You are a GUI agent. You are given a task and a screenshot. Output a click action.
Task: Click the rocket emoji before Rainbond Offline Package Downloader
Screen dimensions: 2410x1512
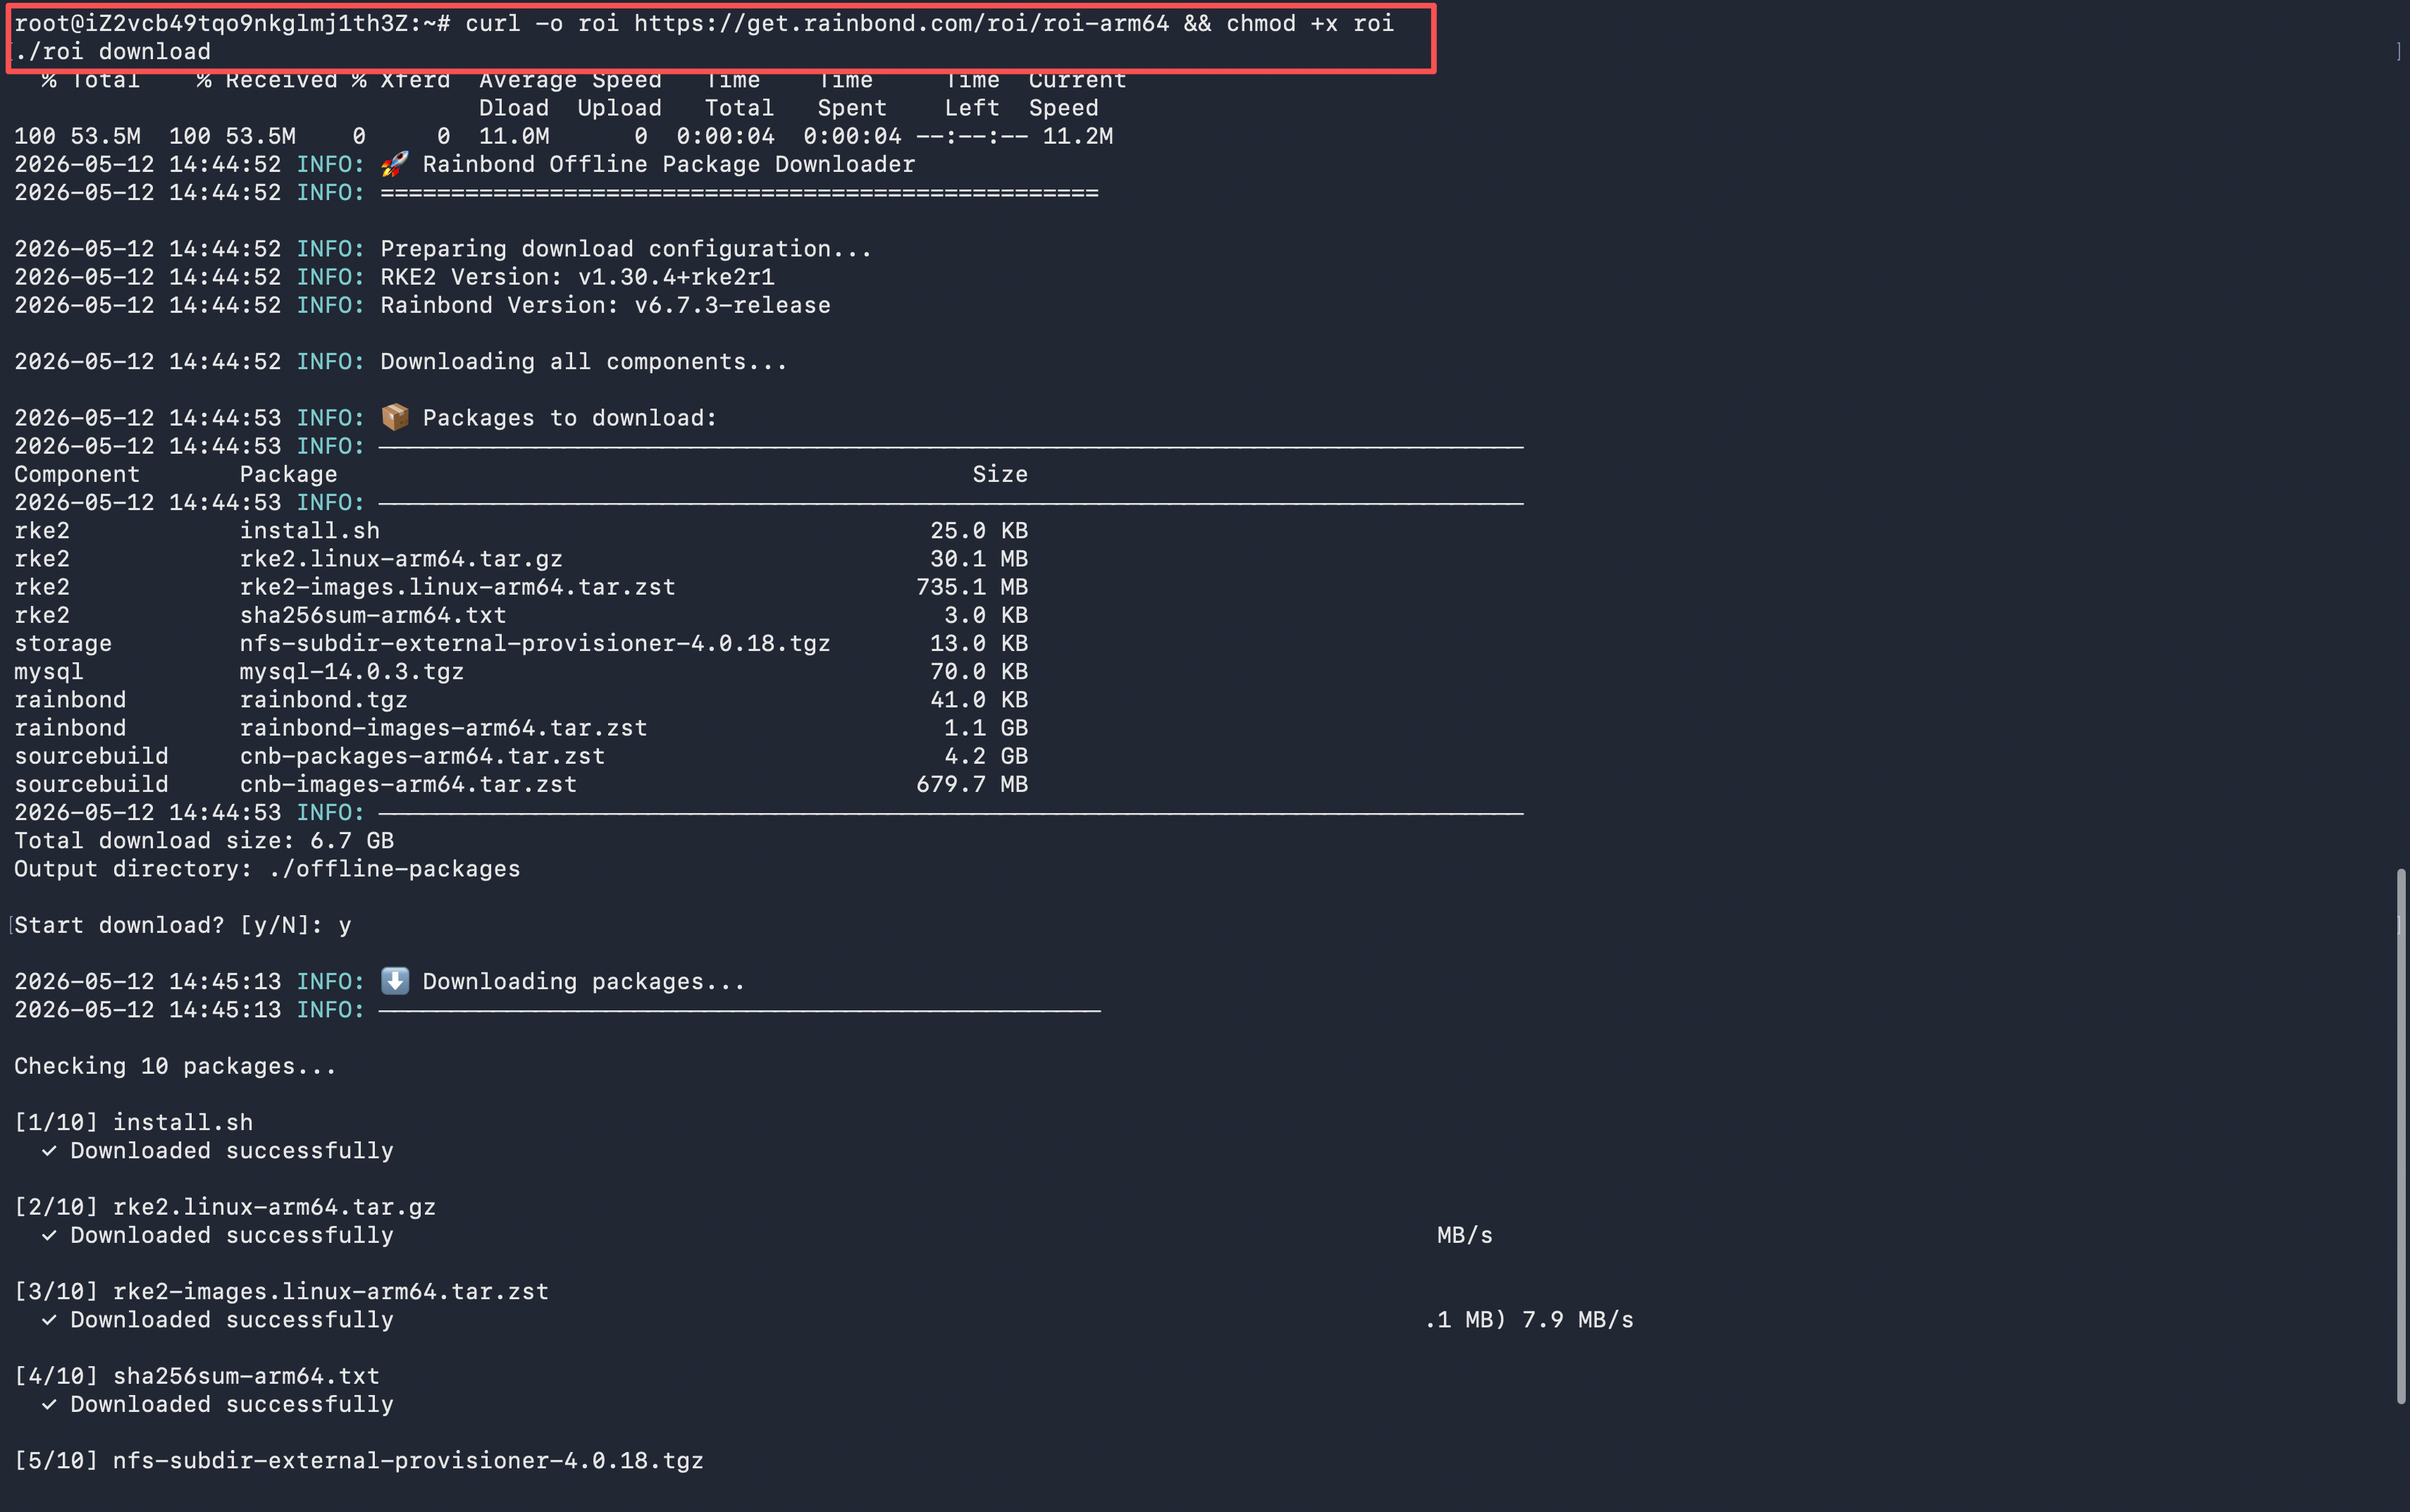tap(395, 164)
